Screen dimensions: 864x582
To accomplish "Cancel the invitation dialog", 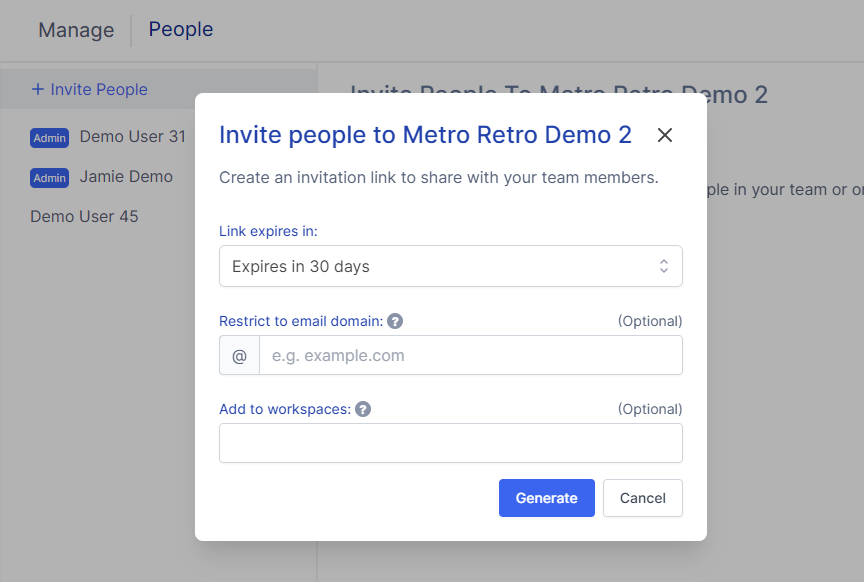I will (642, 498).
